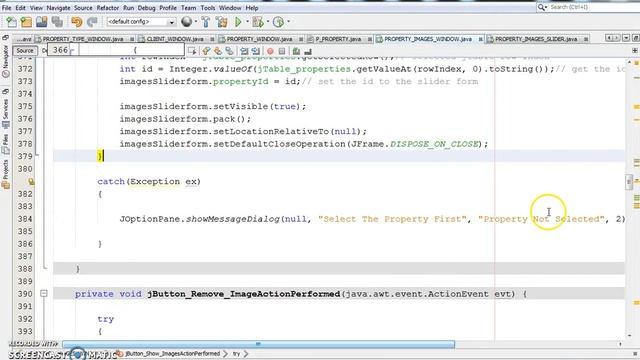
Task: Click the vertical scrollbar thumb of the editor
Action: tap(629, 182)
